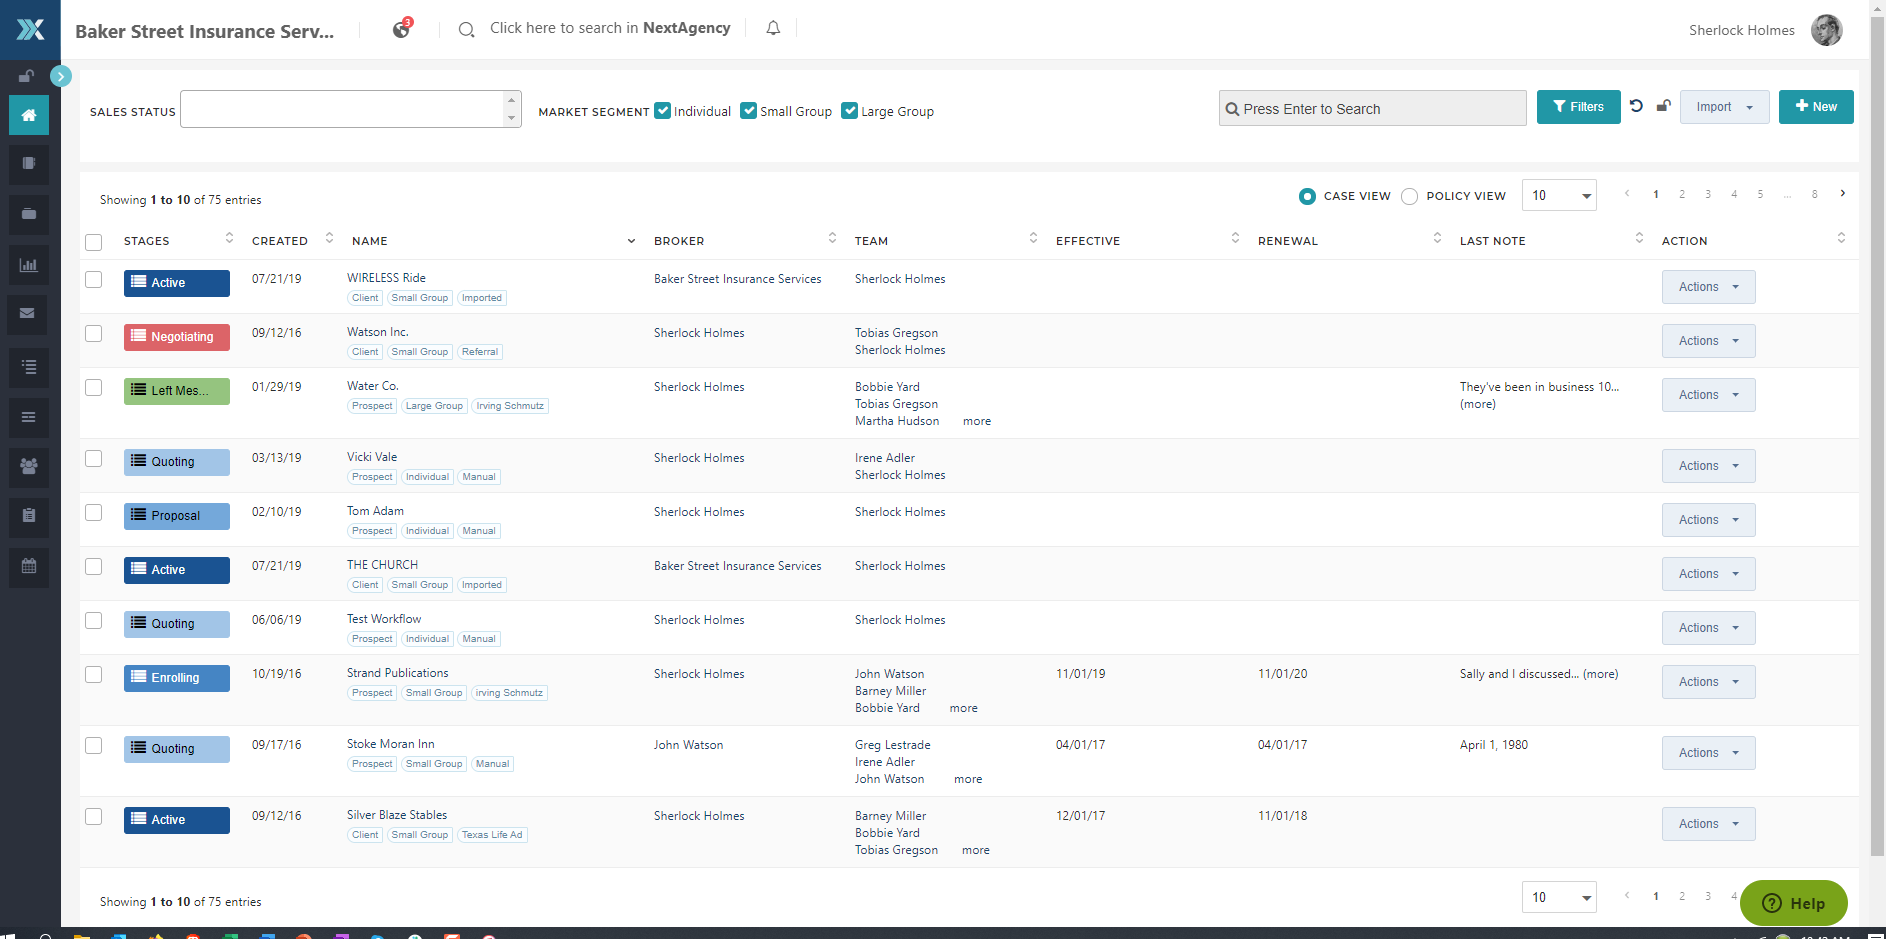Open the Home icon in sidebar
The width and height of the screenshot is (1886, 939).
pos(29,115)
